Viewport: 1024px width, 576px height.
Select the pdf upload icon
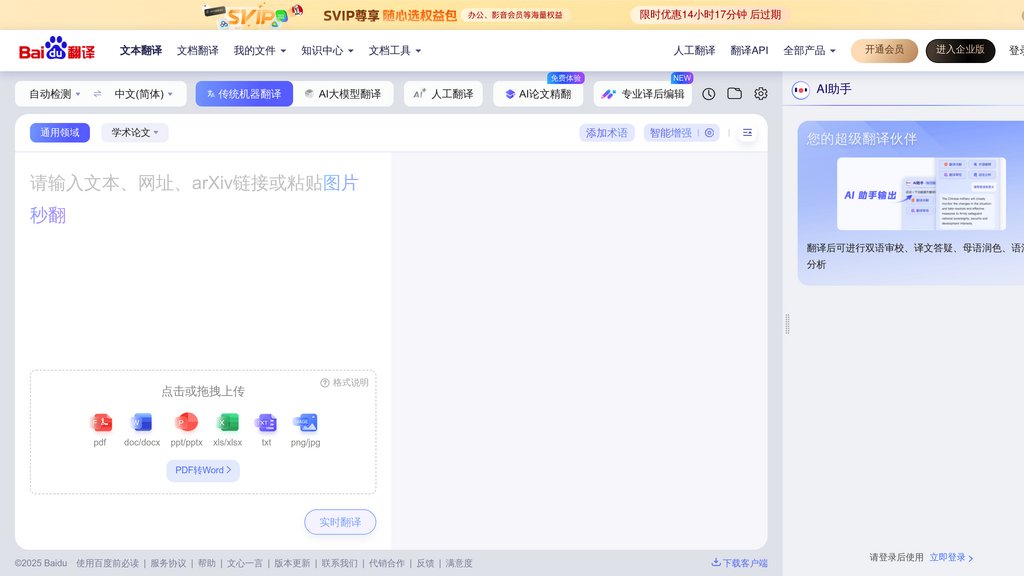point(100,423)
